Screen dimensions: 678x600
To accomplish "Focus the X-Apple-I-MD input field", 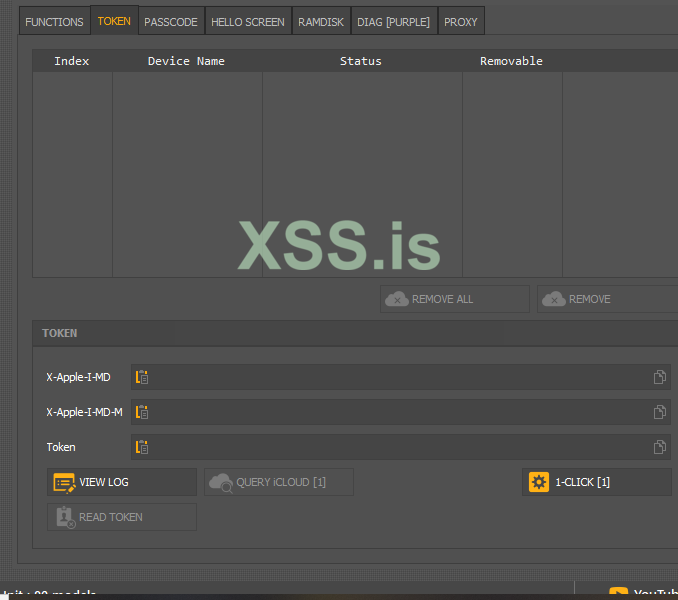I will point(400,377).
